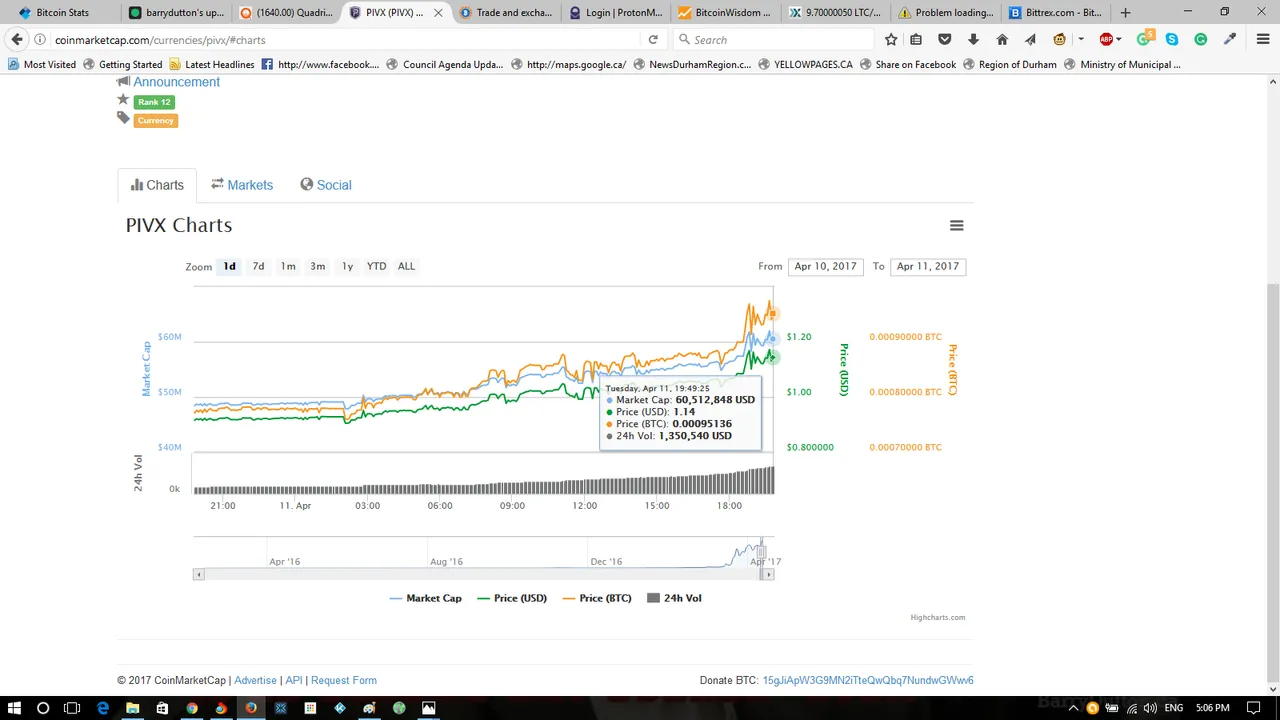
Task: Toggle the Price (USD) series in legend
Action: click(512, 598)
